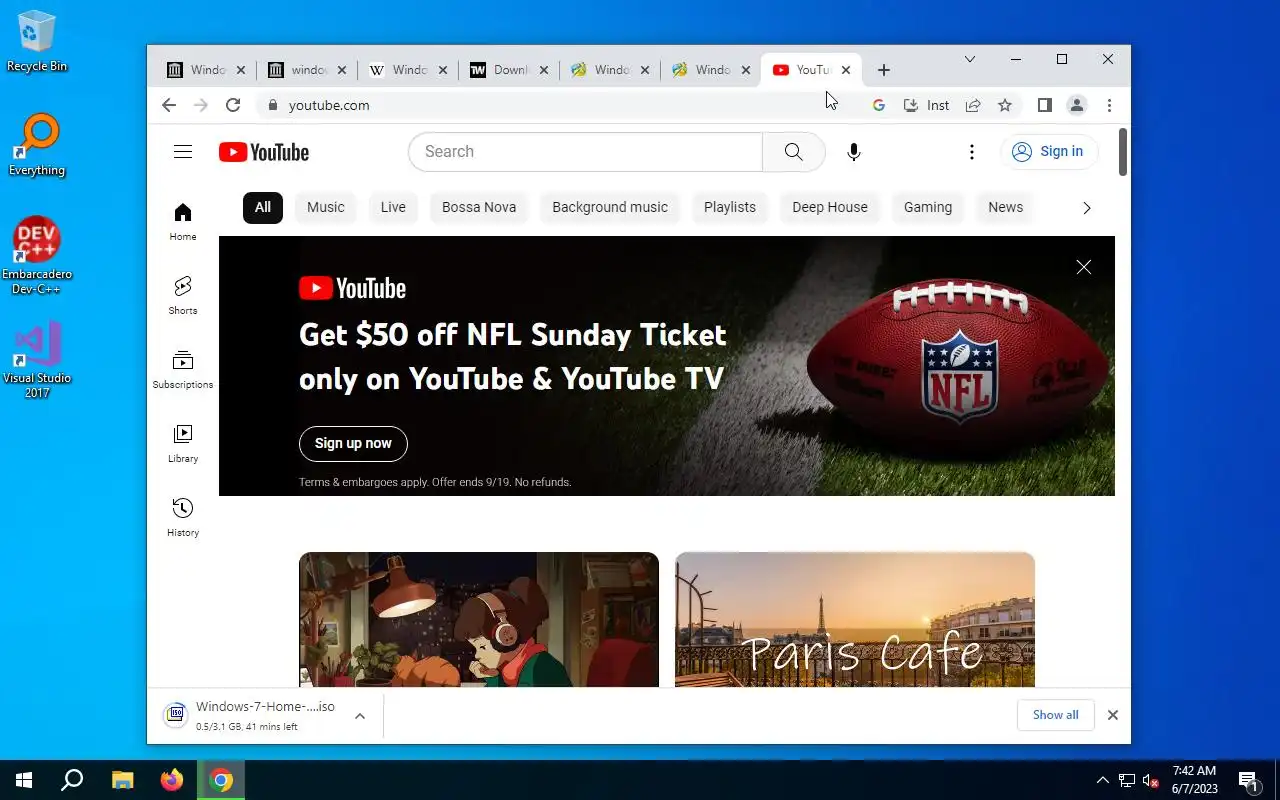Select the Bossa Nova filter chip
The height and width of the screenshot is (800, 1280).
pos(479,207)
